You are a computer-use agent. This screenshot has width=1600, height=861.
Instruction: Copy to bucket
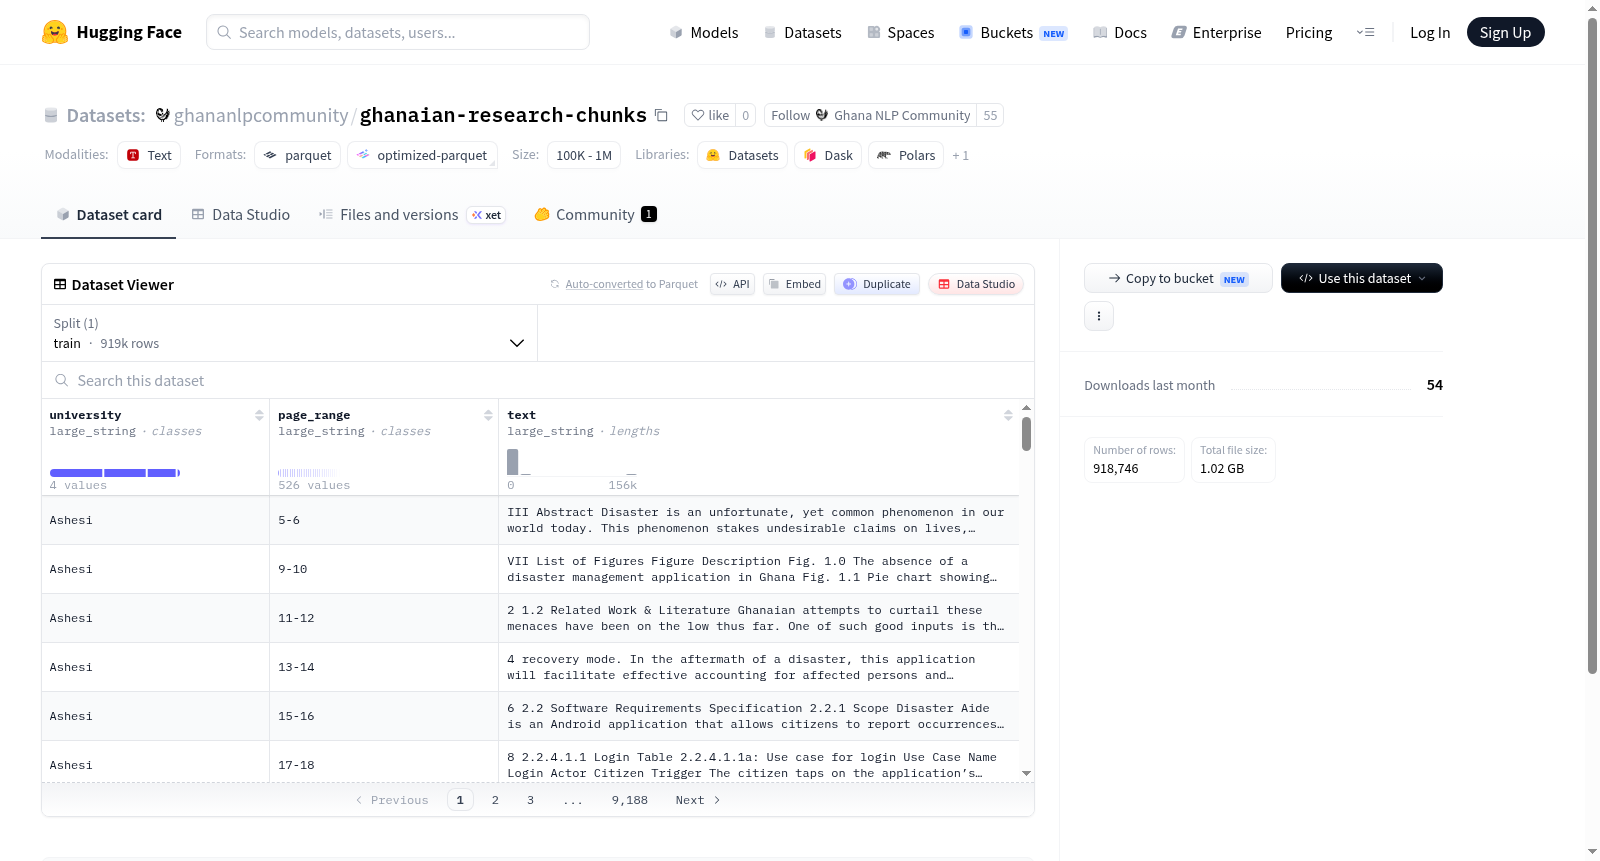click(x=1178, y=278)
